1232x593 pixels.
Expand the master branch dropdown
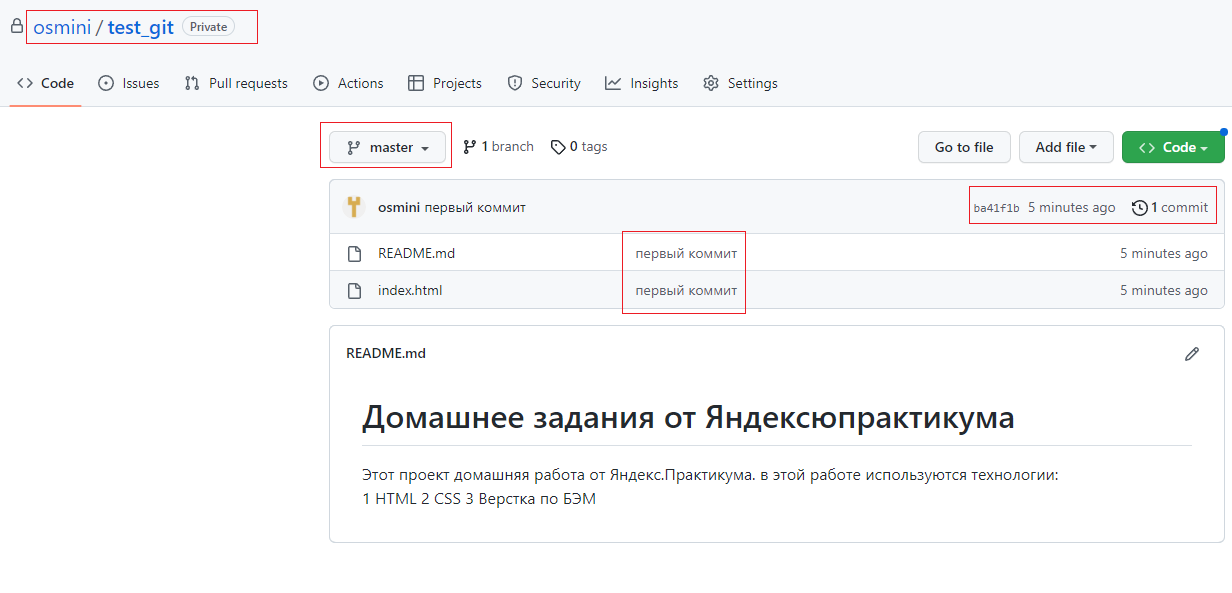(388, 147)
